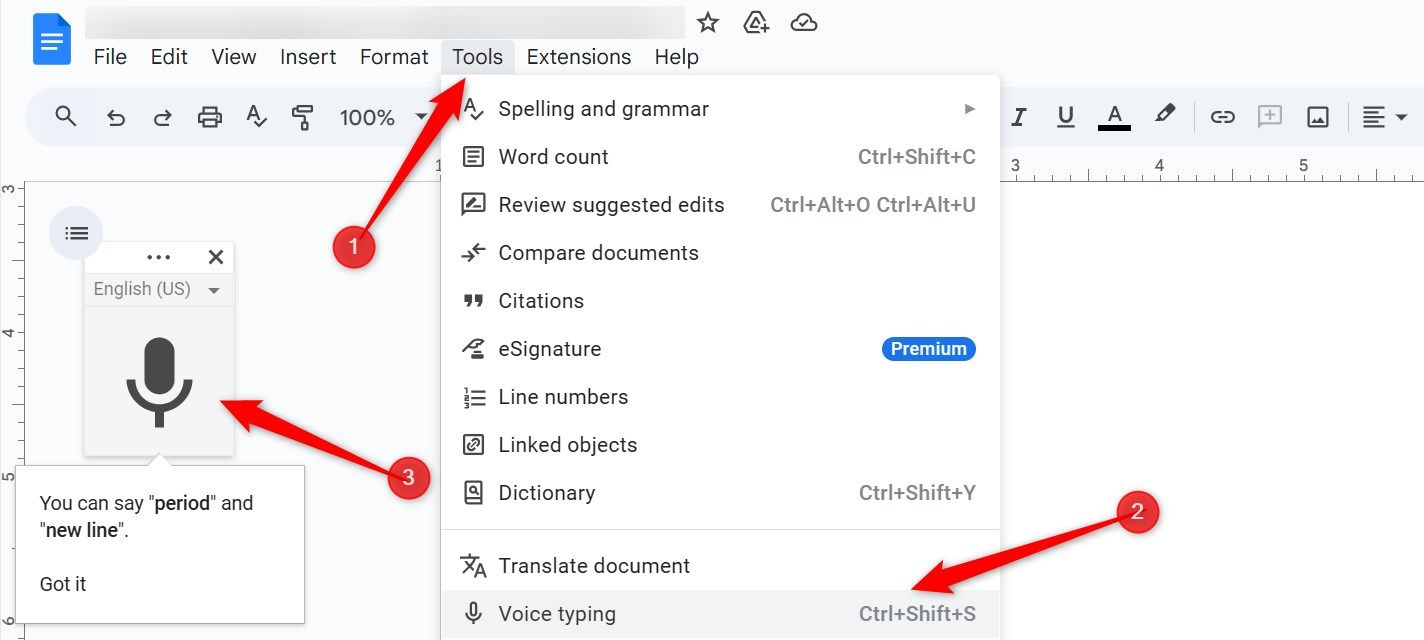Select the highlight color pen
The height and width of the screenshot is (640, 1424).
[x=1164, y=115]
